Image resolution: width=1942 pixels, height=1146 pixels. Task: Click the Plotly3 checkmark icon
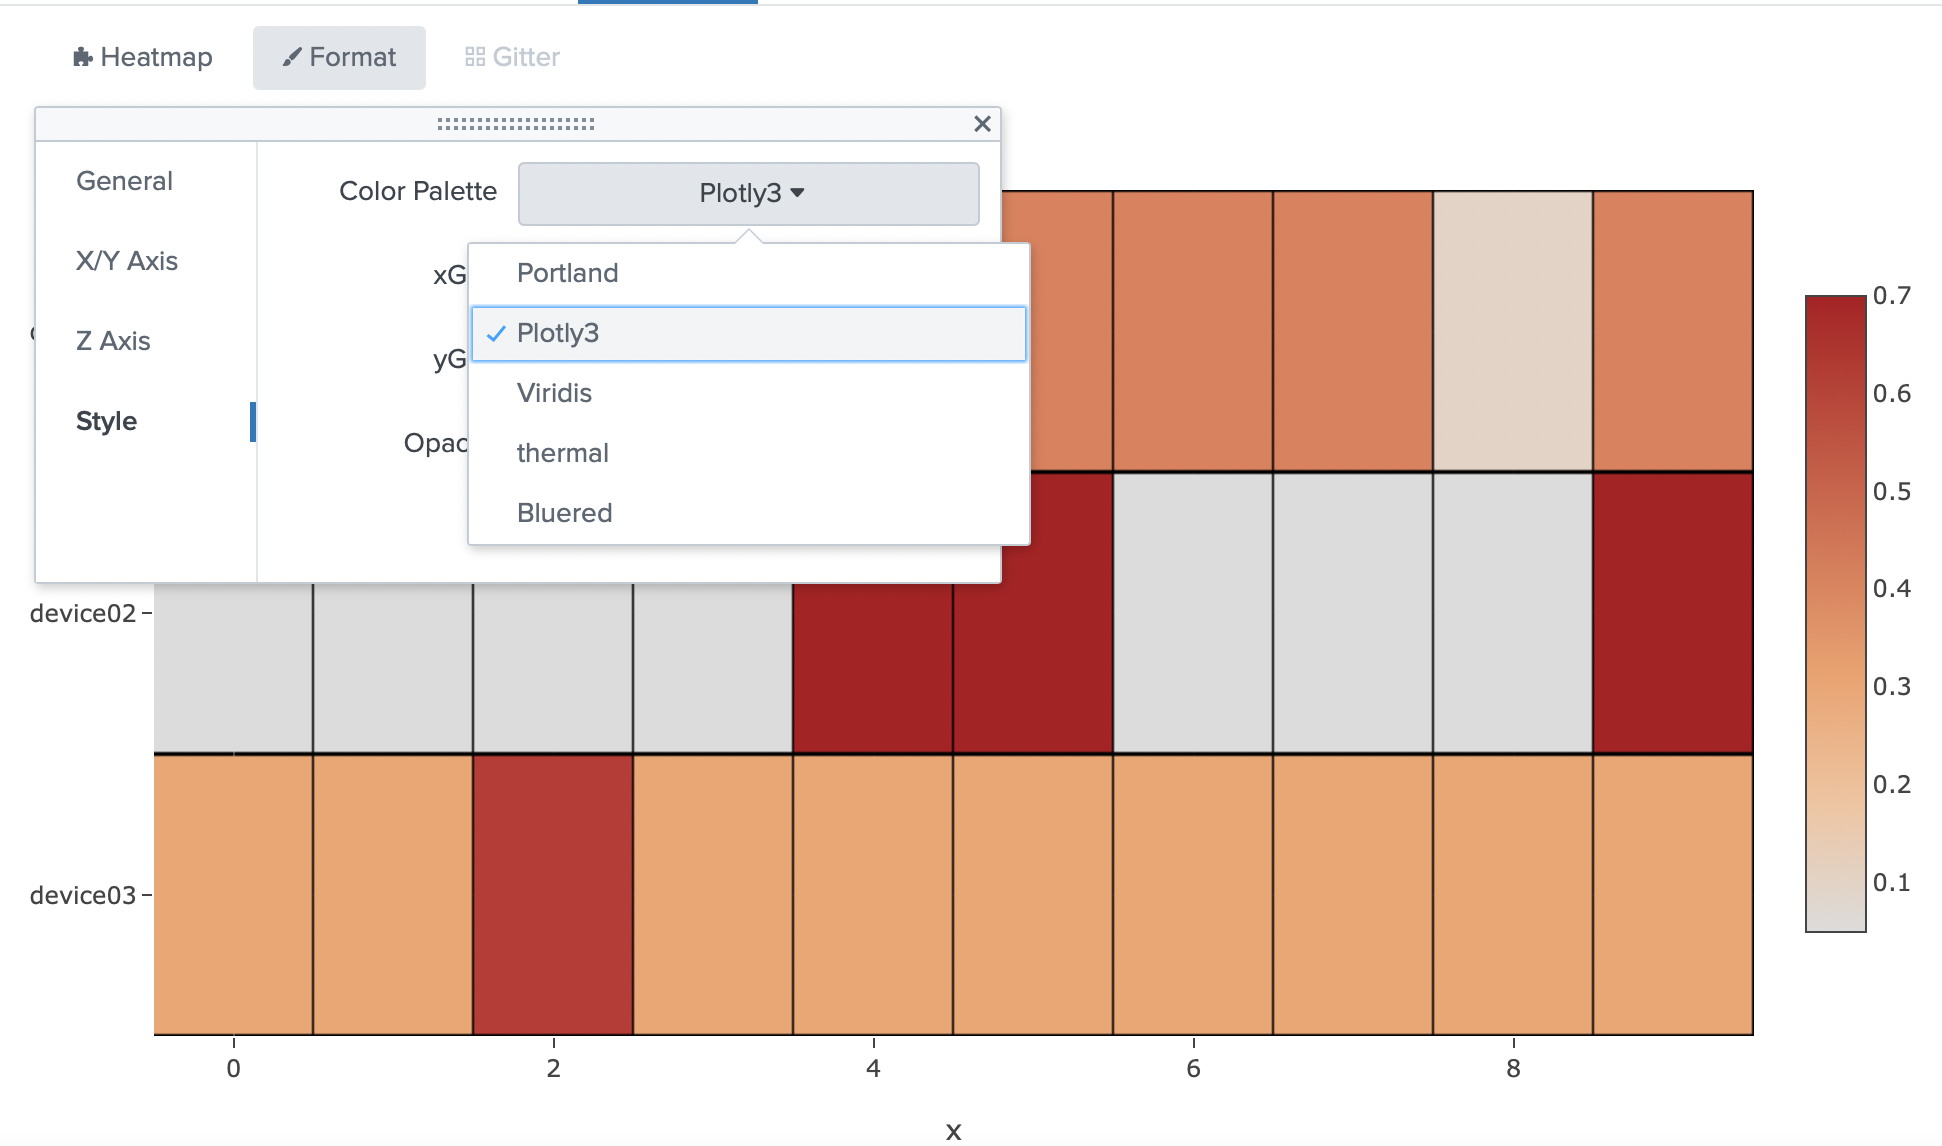click(496, 334)
